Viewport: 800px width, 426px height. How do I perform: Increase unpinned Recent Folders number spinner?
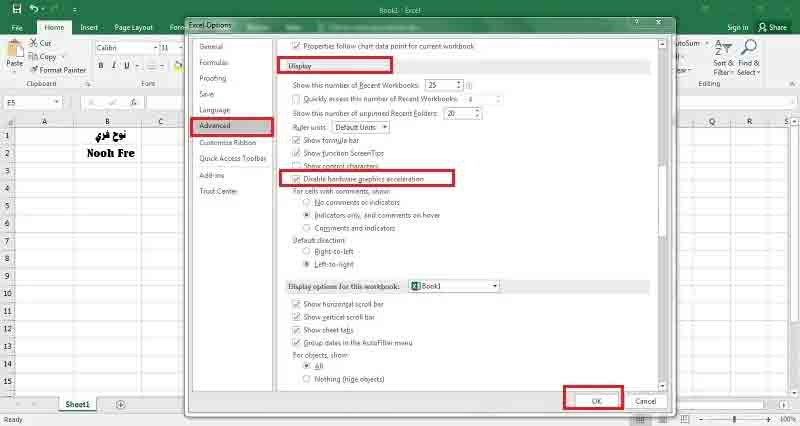click(477, 111)
